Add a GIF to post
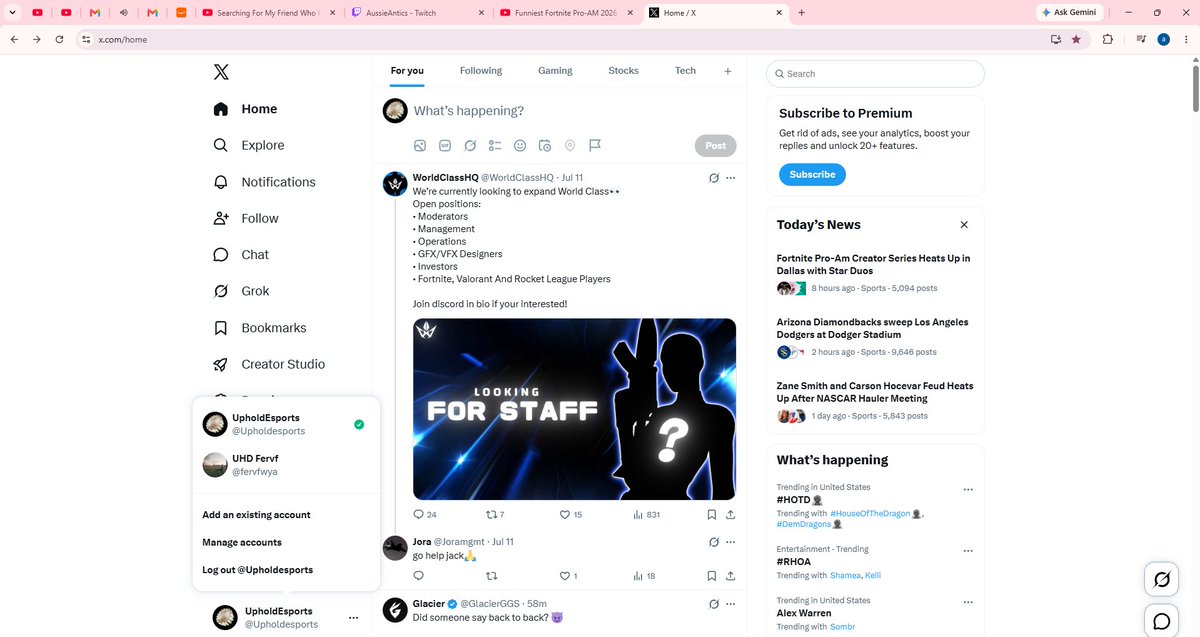1200x637 pixels. (445, 145)
